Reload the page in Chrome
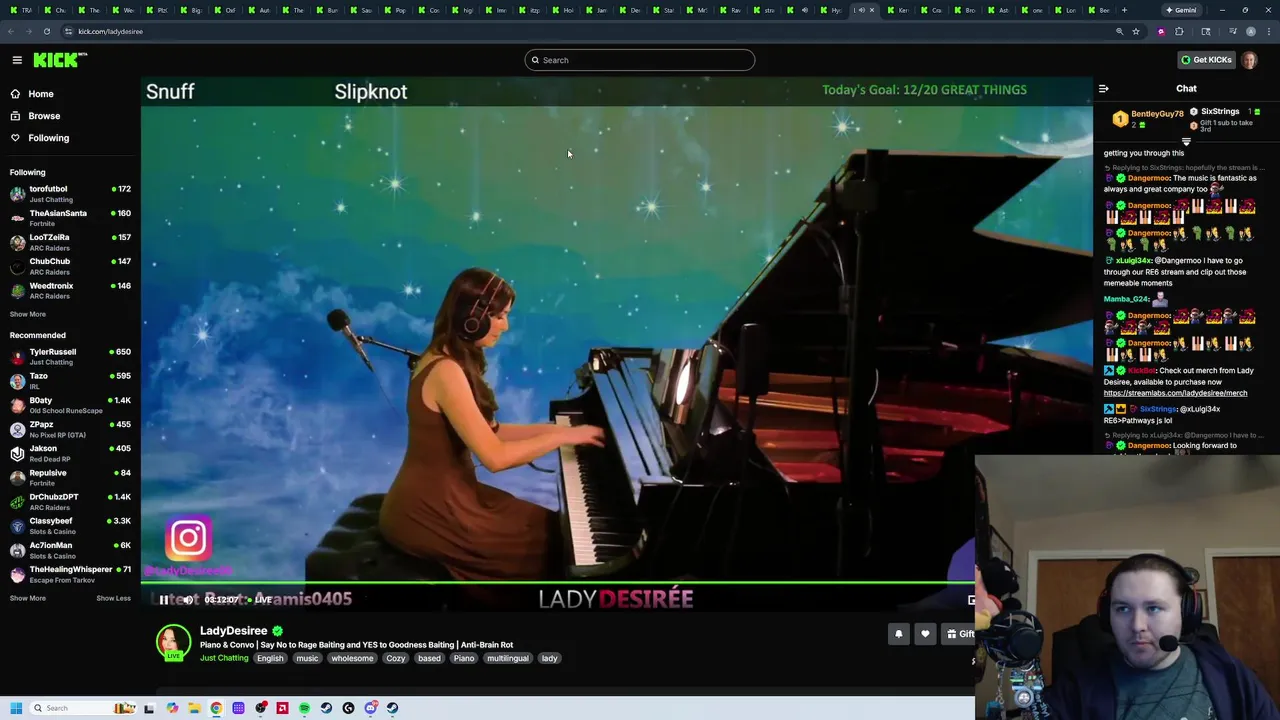The height and width of the screenshot is (720, 1280). pos(46,31)
